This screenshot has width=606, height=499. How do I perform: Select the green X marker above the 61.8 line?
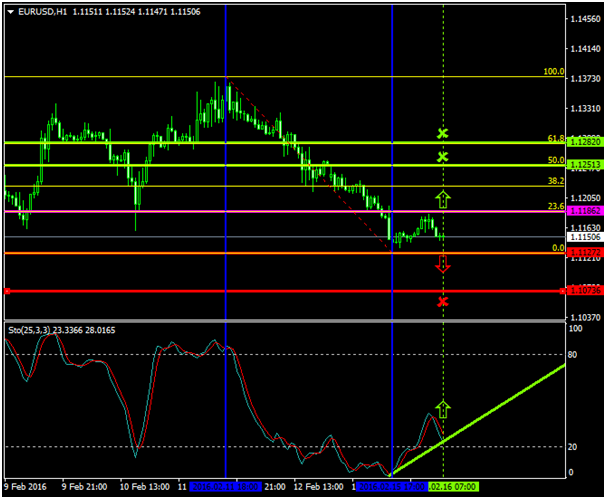tap(443, 133)
